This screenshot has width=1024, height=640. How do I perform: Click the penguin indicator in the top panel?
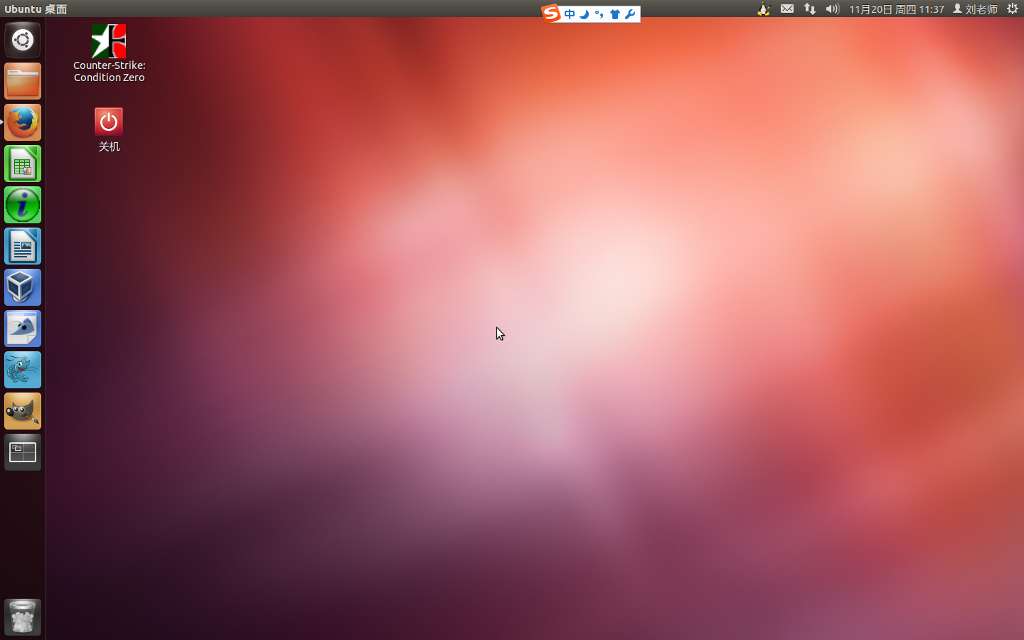763,9
